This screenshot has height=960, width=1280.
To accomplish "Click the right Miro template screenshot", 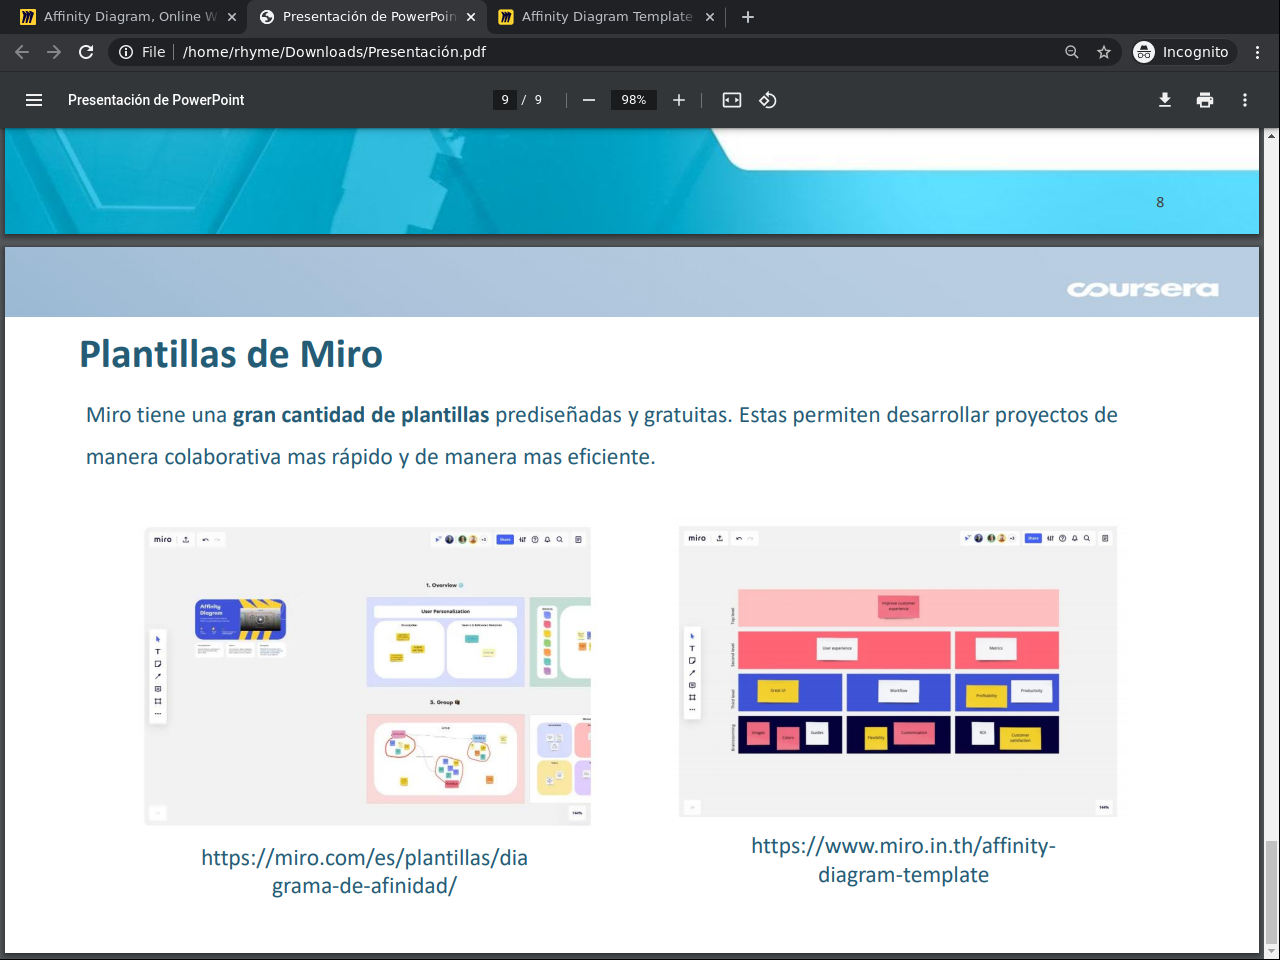I will click(898, 672).
